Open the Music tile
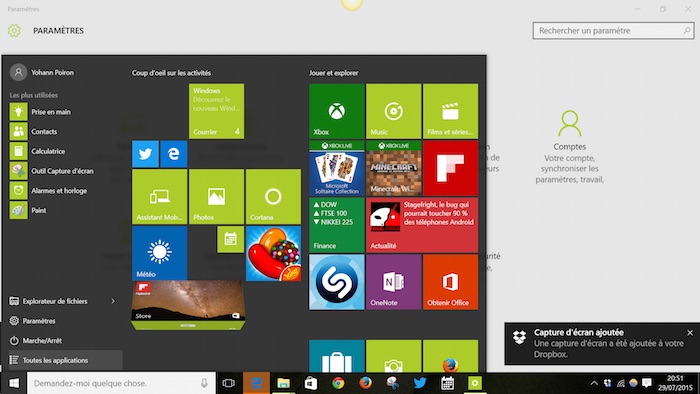The image size is (700, 394). click(x=393, y=111)
